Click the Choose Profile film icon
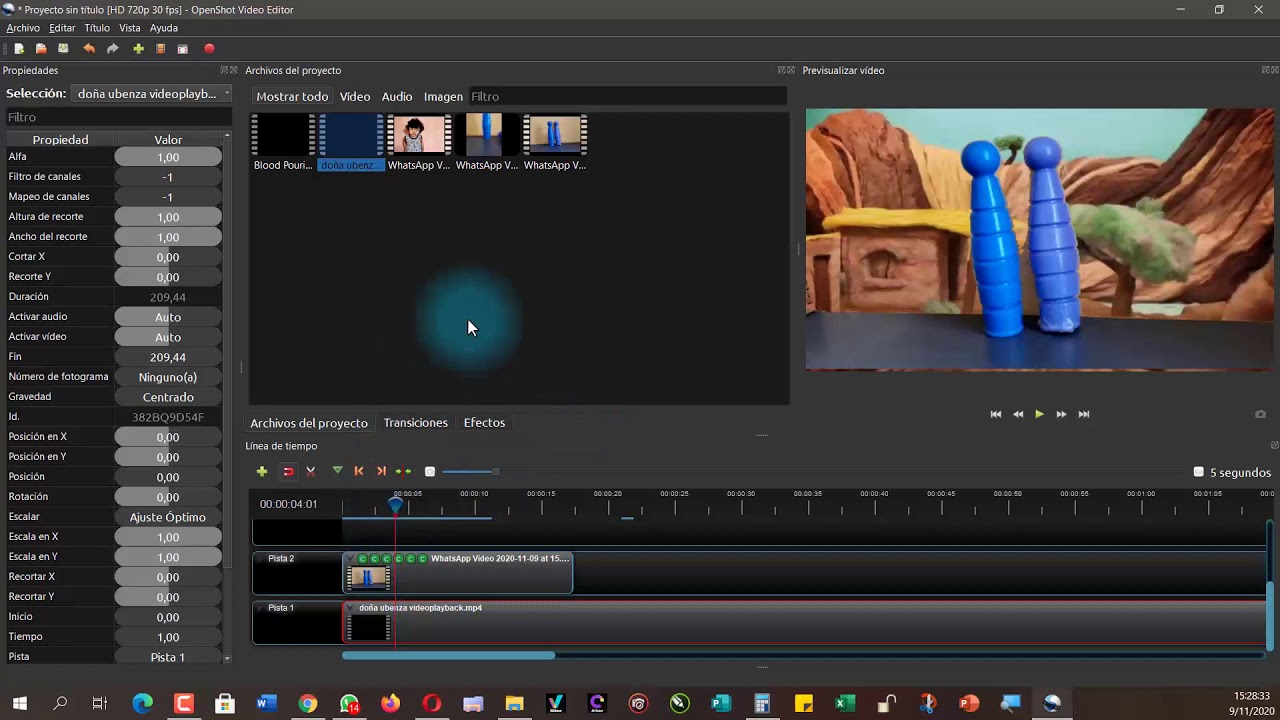This screenshot has height=720, width=1280. point(160,49)
